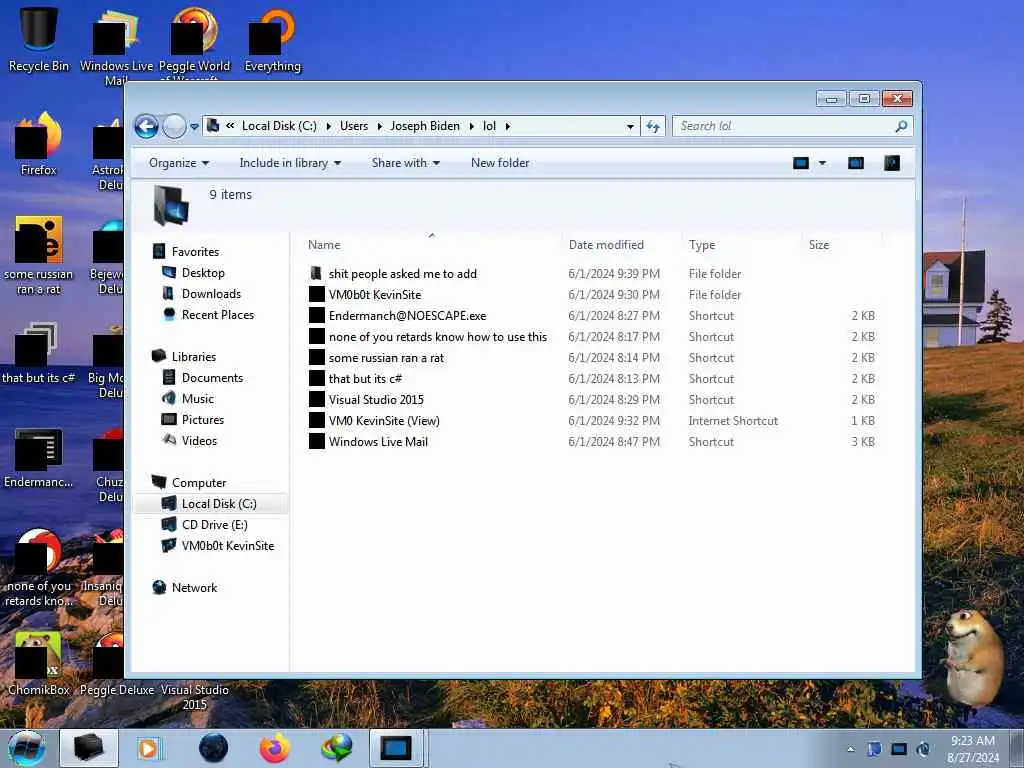Viewport: 1024px width, 768px height.
Task: Open the recent pages dropdown beside Forward
Action: pos(194,126)
